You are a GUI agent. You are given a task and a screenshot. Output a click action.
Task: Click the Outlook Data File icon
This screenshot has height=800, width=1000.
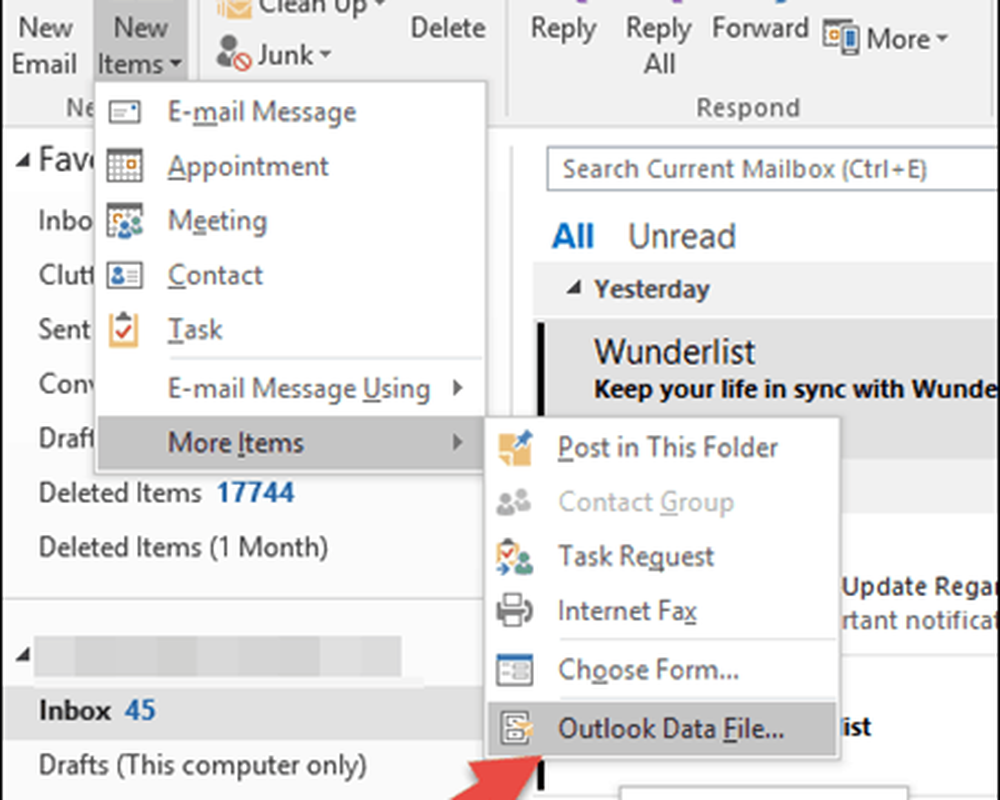coord(515,729)
